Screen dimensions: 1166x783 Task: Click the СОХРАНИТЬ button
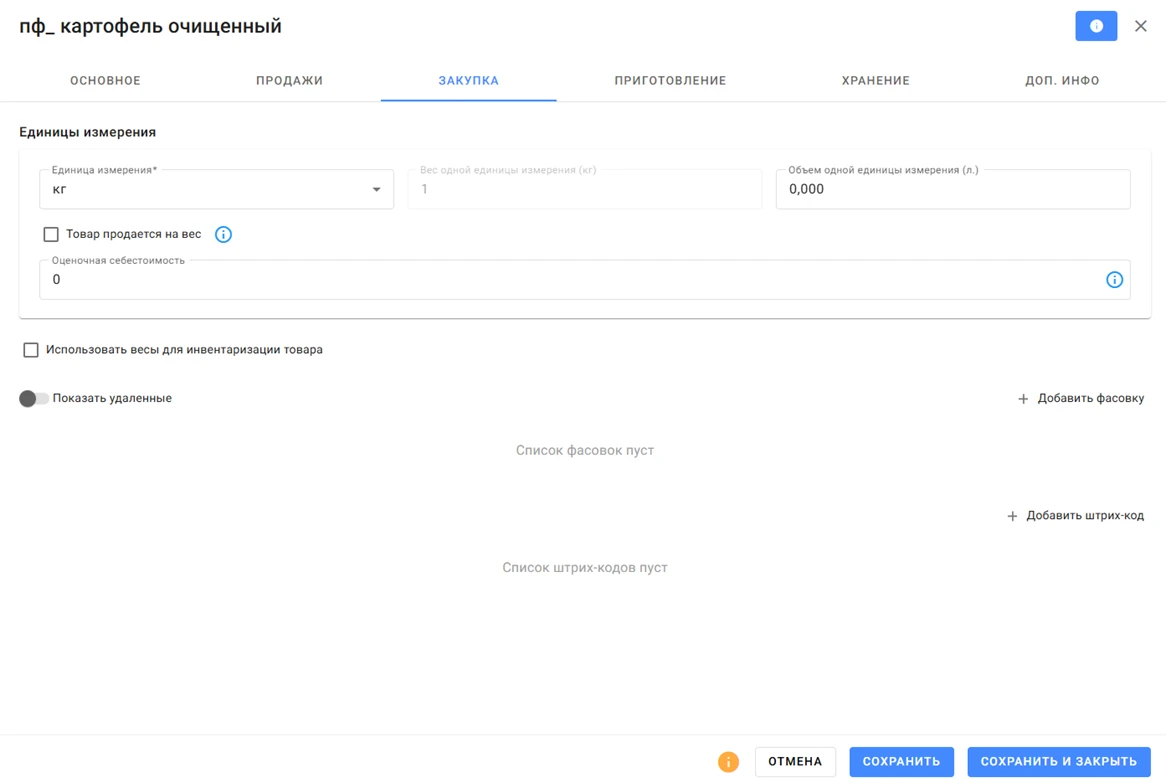[x=901, y=761]
